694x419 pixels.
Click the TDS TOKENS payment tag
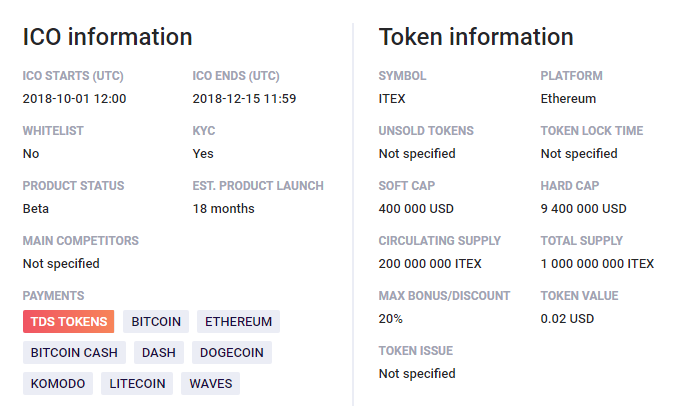click(68, 321)
